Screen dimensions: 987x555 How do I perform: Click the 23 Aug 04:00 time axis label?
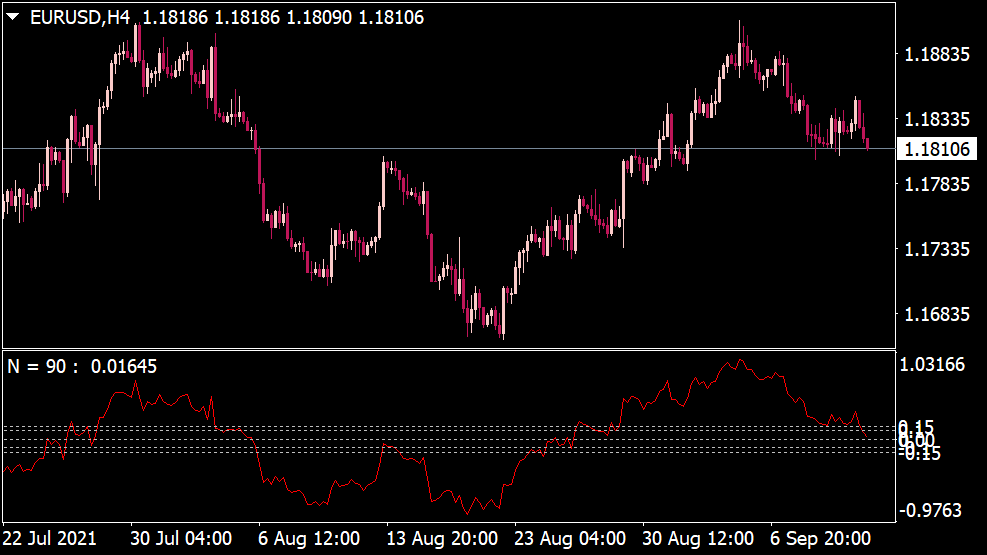point(570,539)
